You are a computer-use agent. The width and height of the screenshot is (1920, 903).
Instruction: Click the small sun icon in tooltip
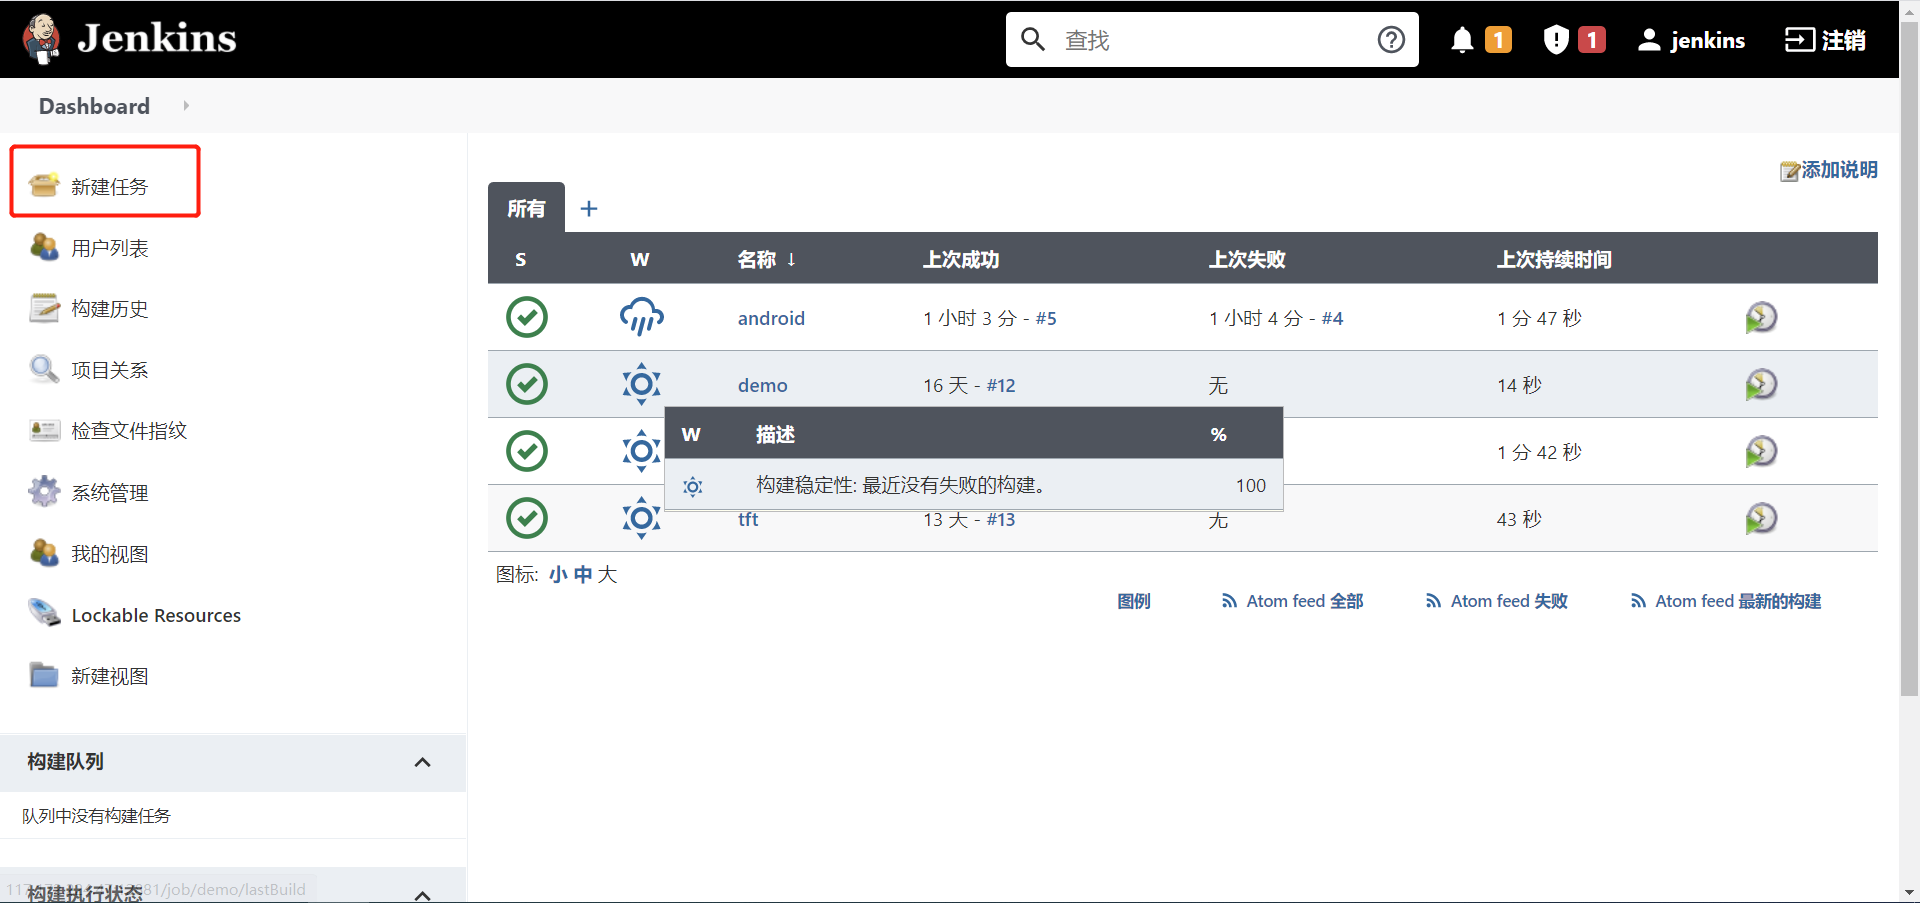pos(693,486)
